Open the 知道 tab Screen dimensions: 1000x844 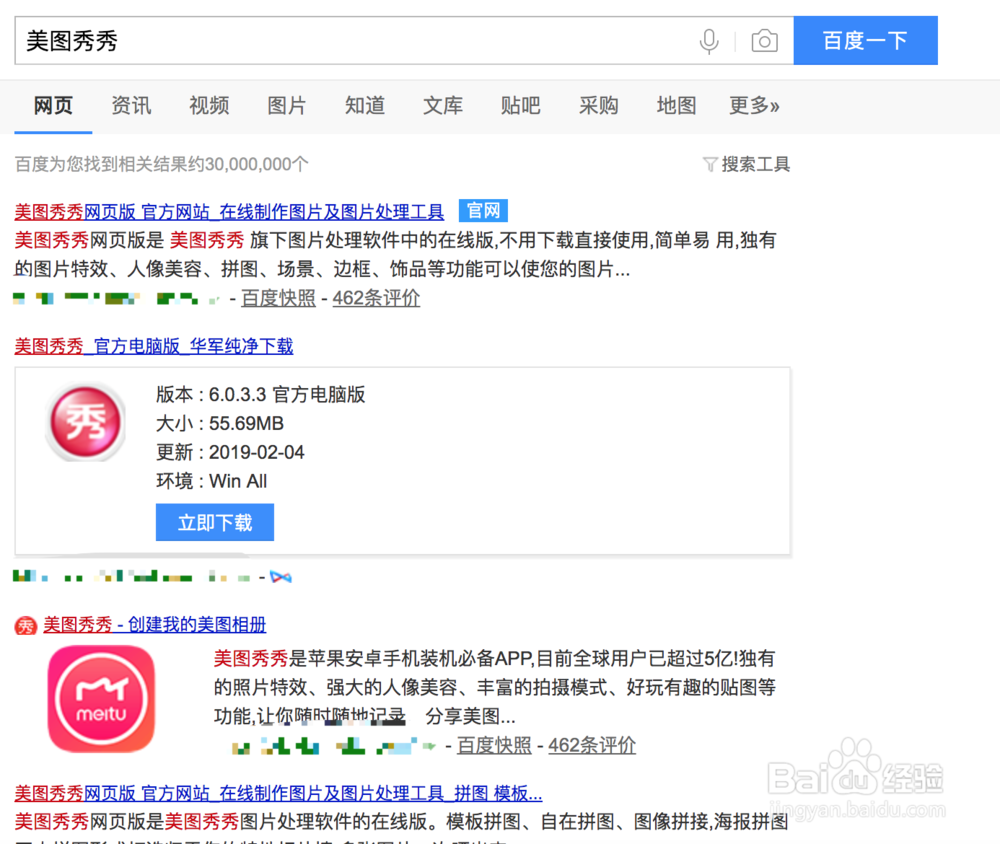point(365,105)
